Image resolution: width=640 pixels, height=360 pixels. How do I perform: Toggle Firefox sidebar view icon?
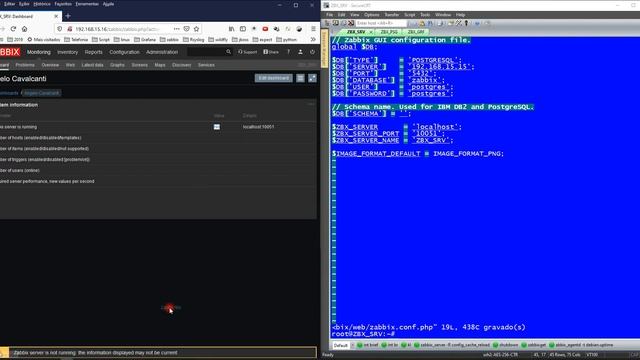(243, 29)
